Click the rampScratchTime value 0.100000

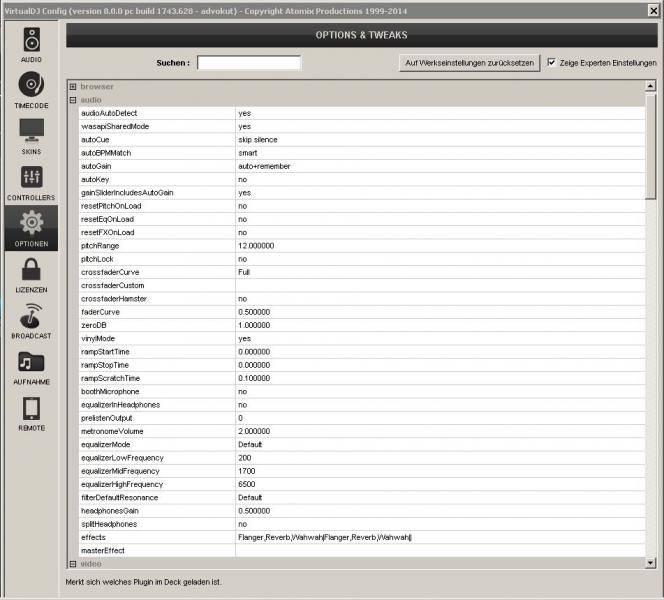(x=254, y=378)
